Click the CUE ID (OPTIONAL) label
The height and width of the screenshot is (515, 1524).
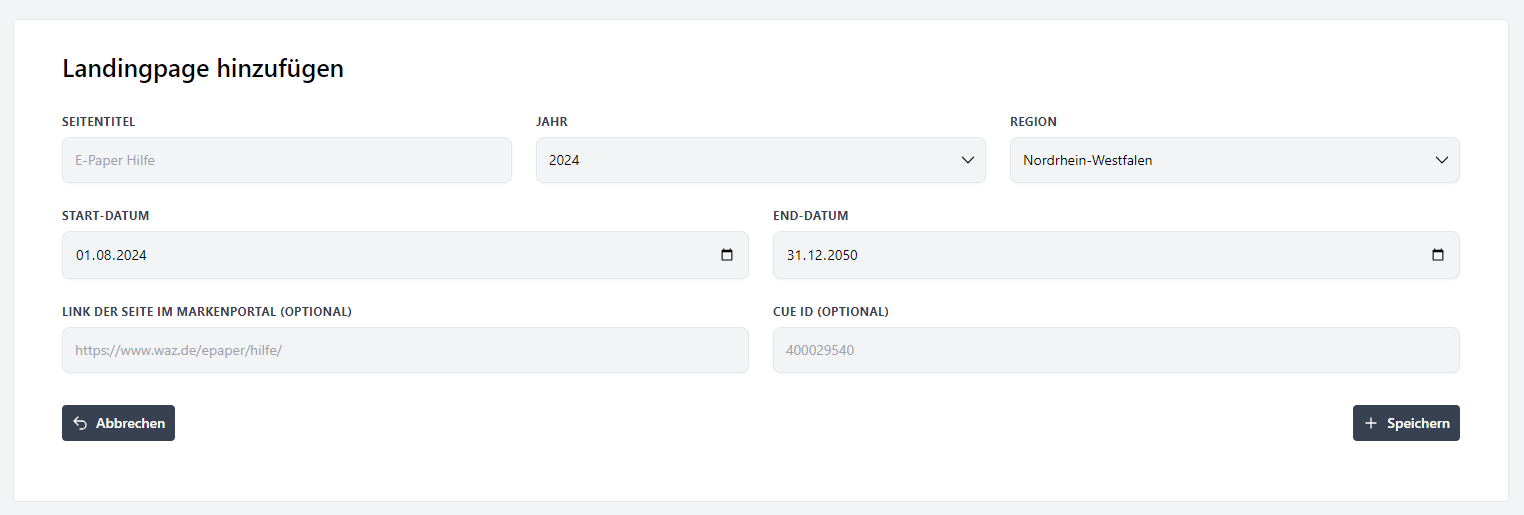click(x=830, y=311)
